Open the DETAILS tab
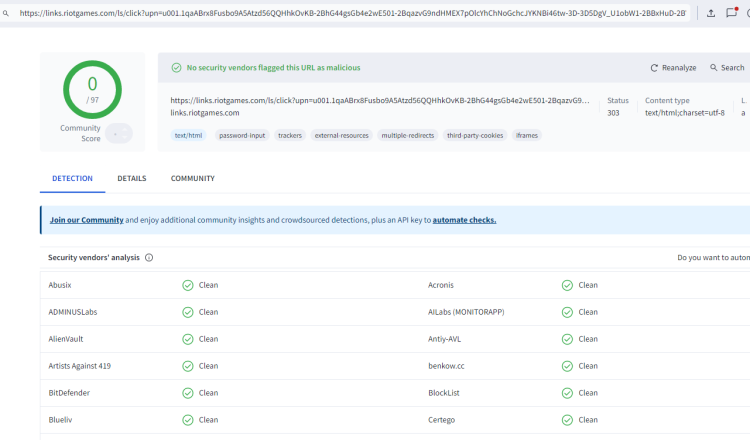The width and height of the screenshot is (750, 440). pyautogui.click(x=132, y=178)
